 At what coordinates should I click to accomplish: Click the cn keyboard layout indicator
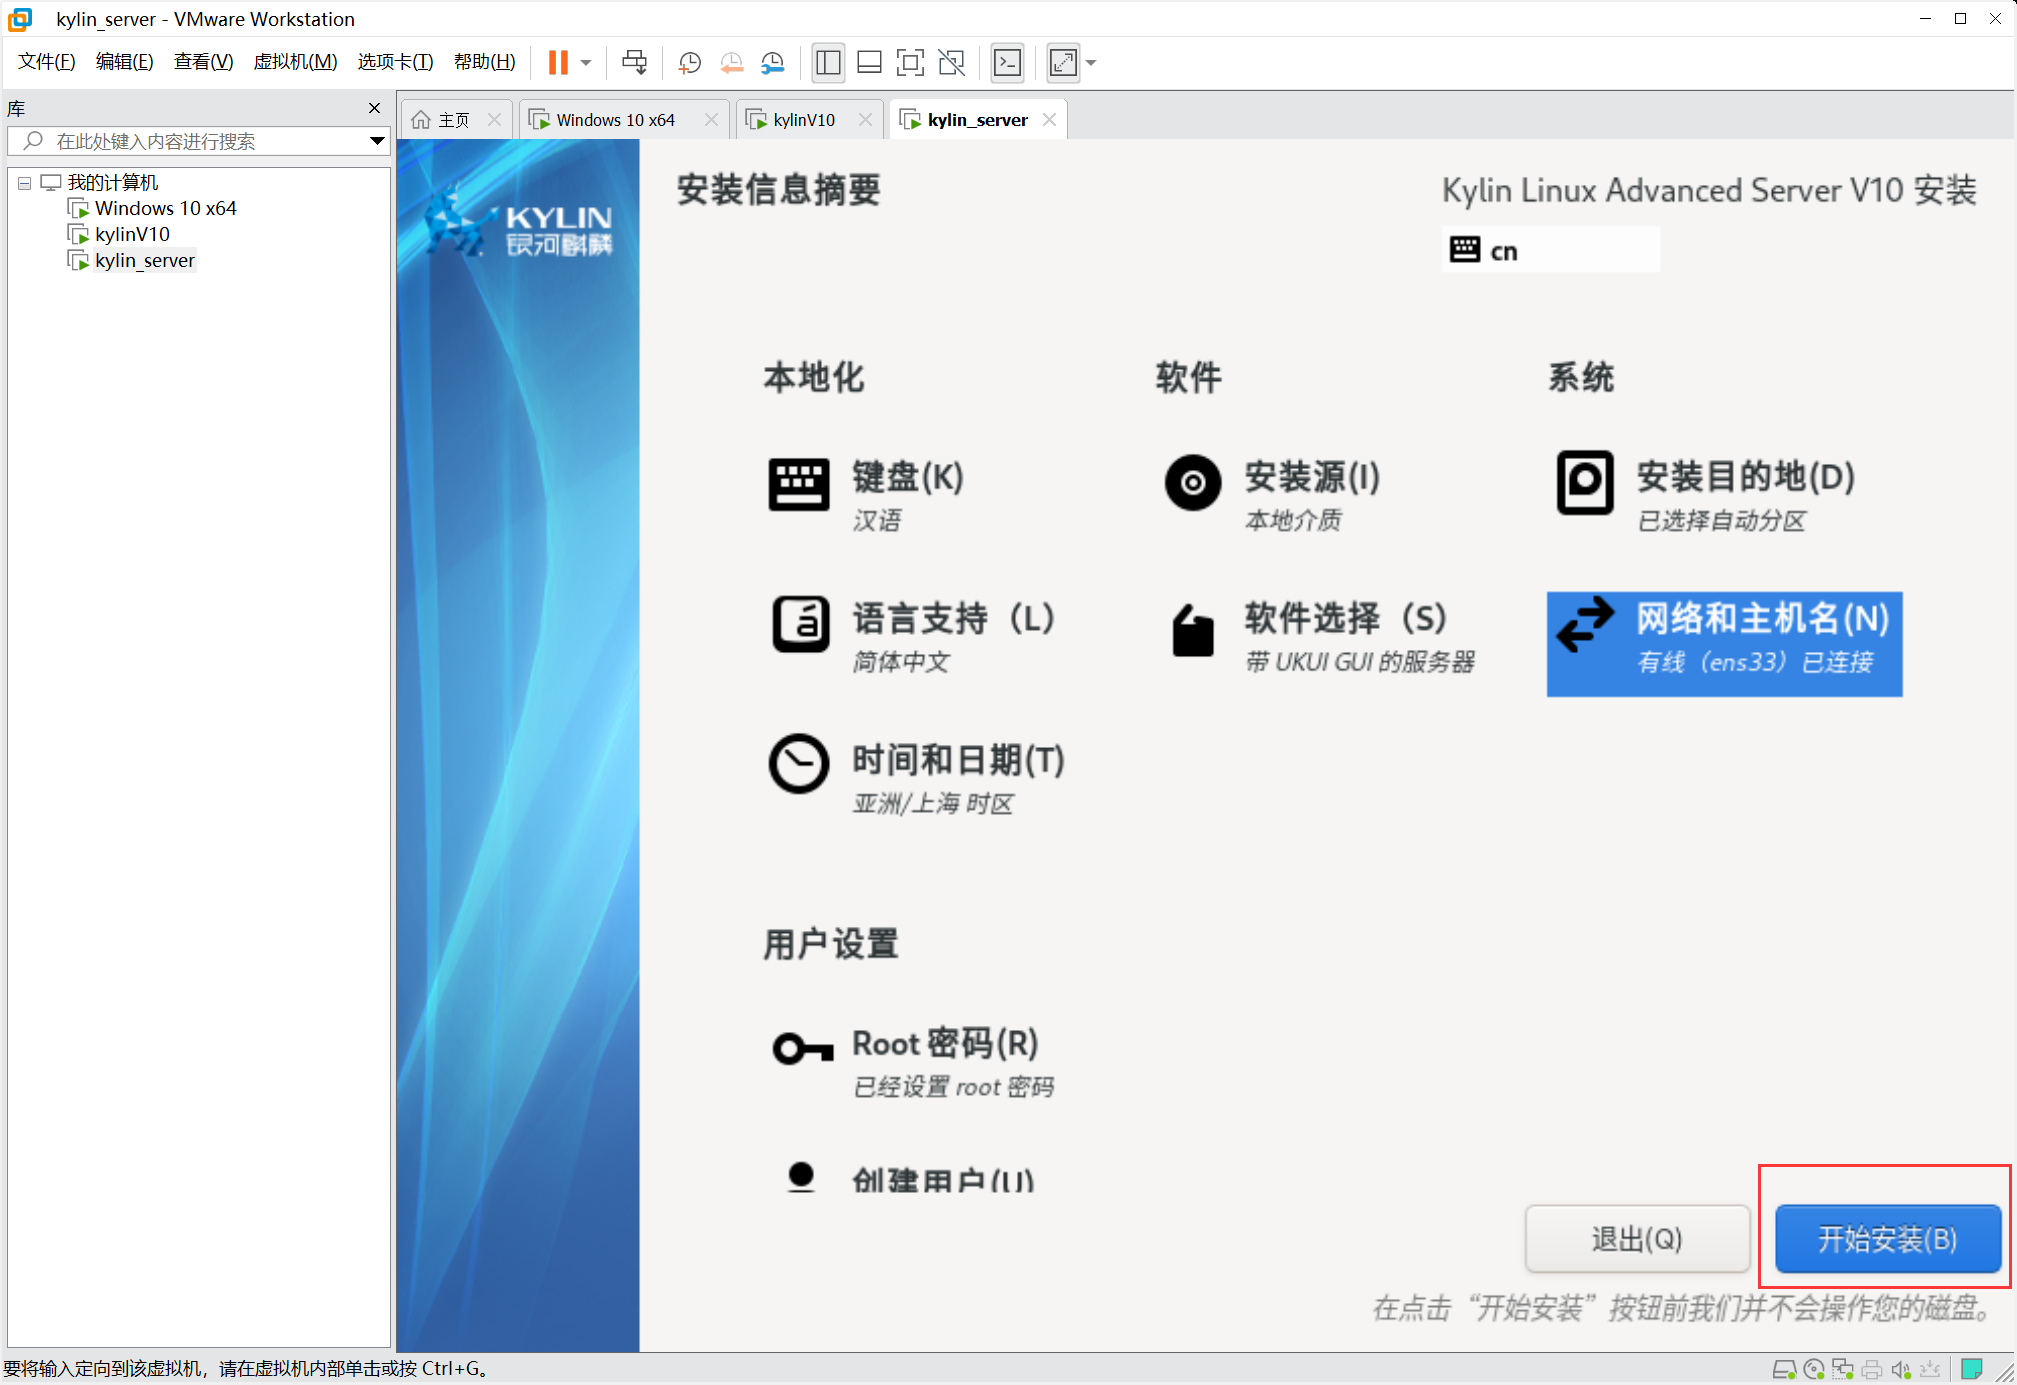[1550, 250]
